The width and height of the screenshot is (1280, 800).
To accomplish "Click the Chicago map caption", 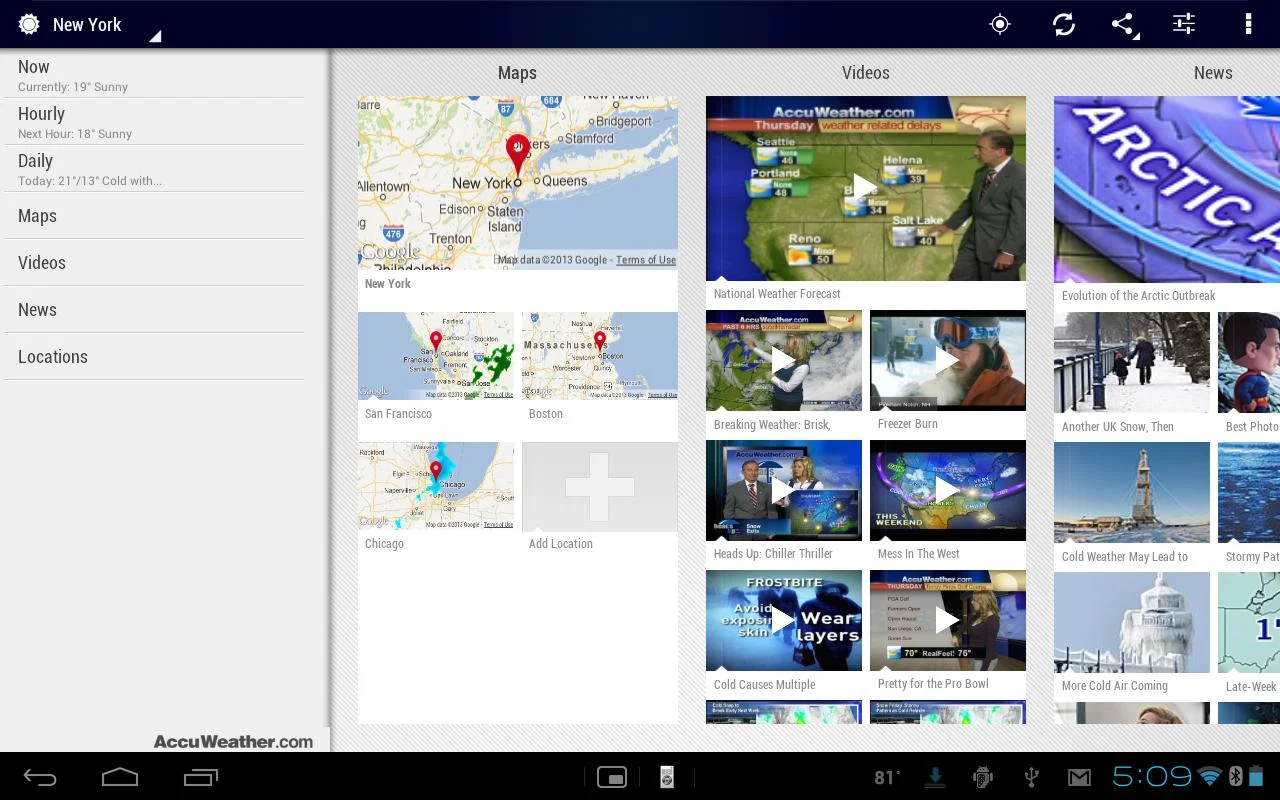I will 384,544.
